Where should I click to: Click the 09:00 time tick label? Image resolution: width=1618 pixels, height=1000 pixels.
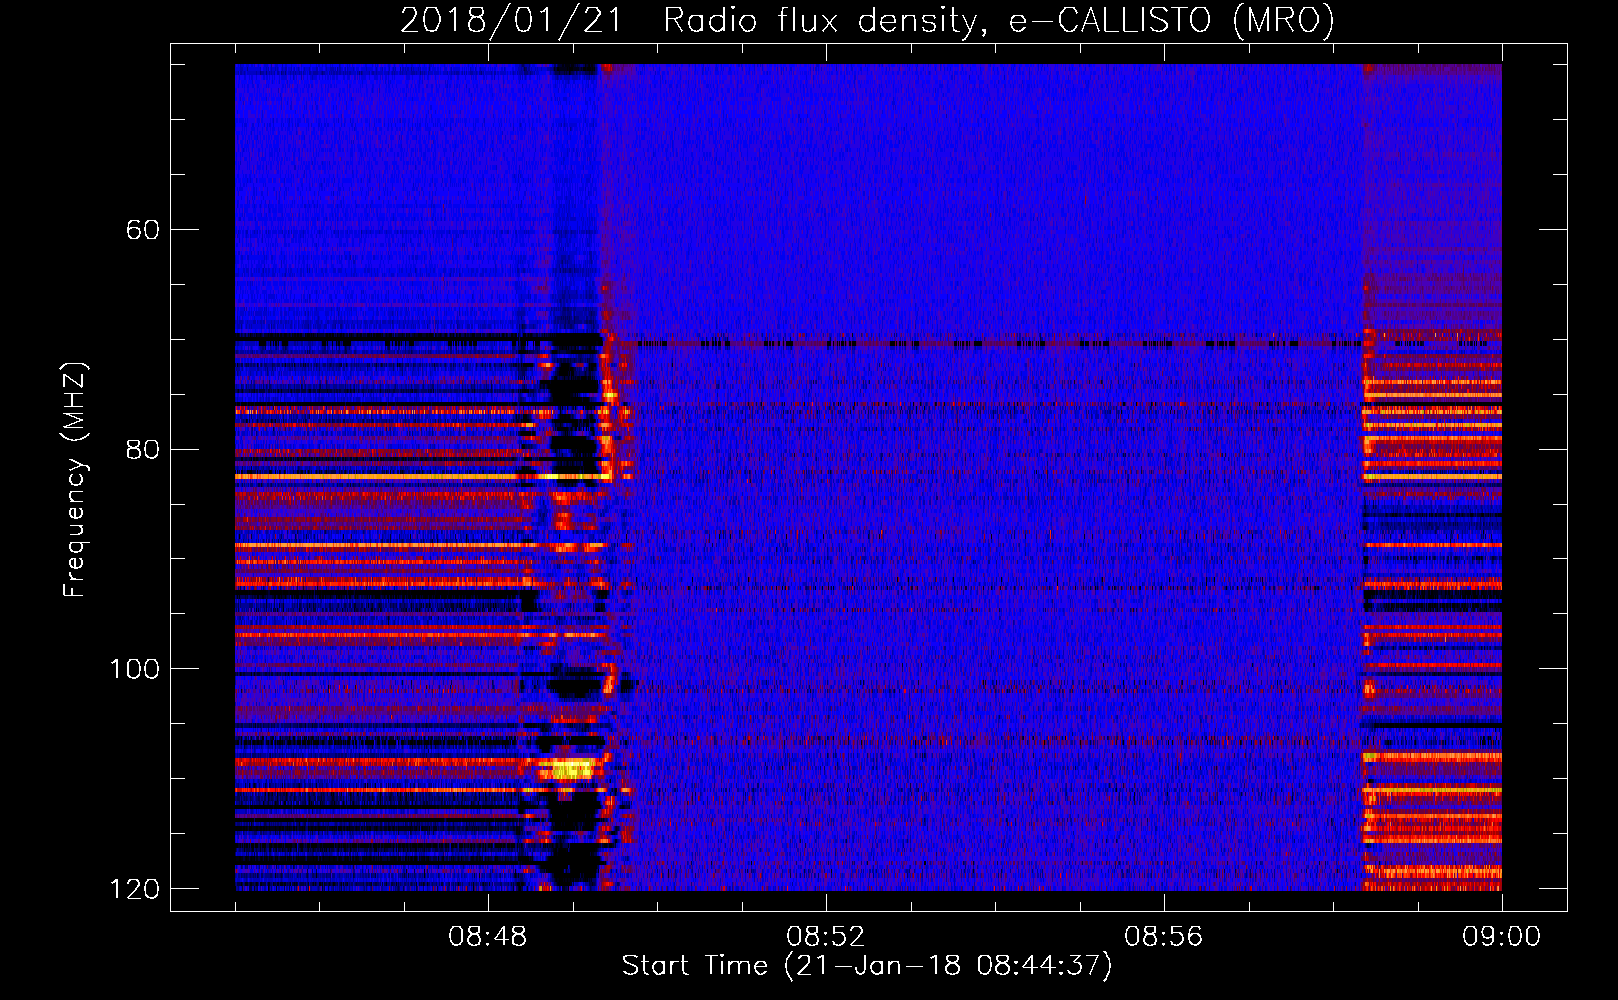click(x=1501, y=937)
